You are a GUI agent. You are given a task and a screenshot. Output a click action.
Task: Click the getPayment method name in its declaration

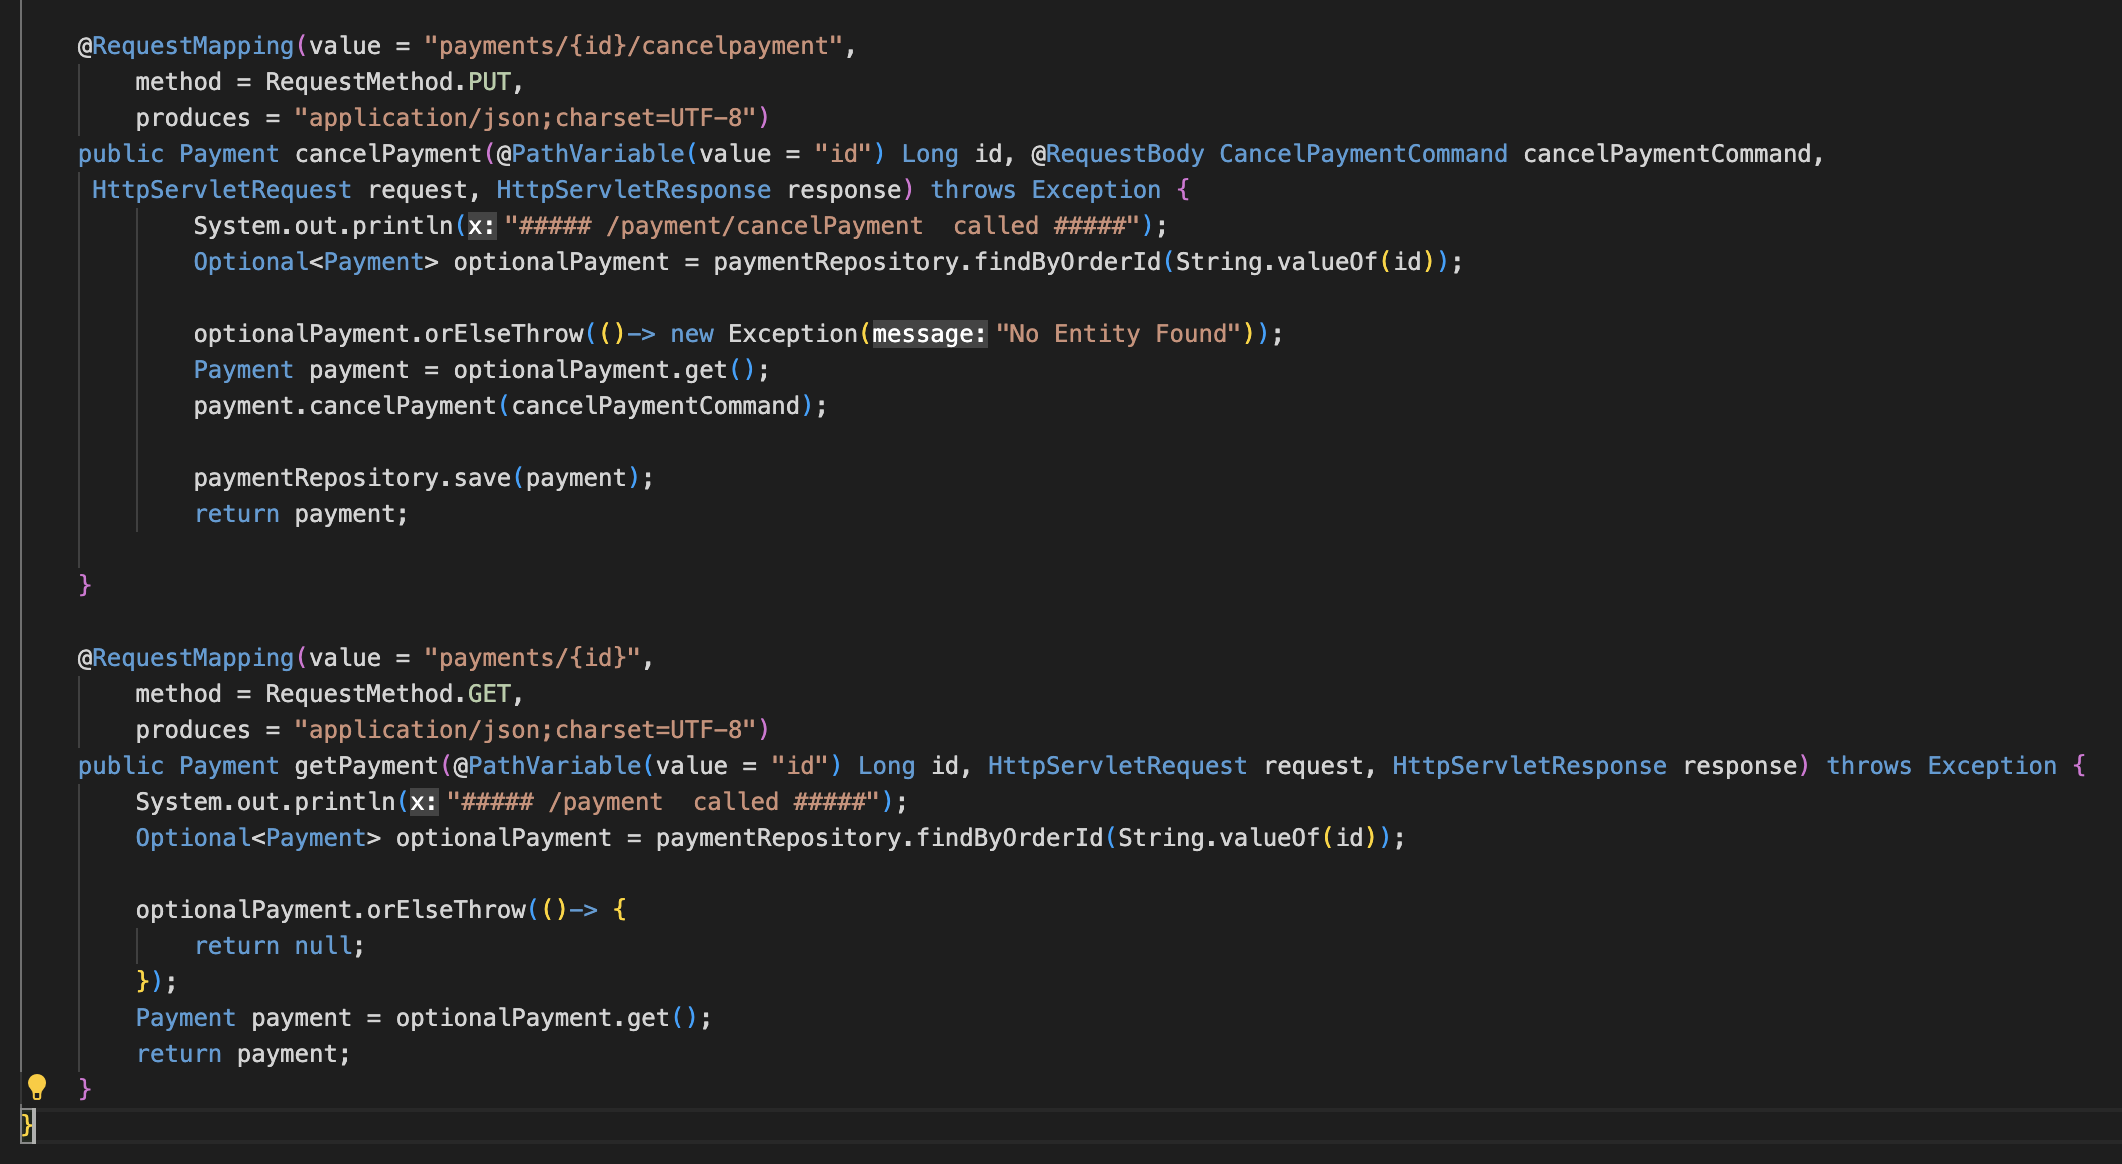click(366, 766)
